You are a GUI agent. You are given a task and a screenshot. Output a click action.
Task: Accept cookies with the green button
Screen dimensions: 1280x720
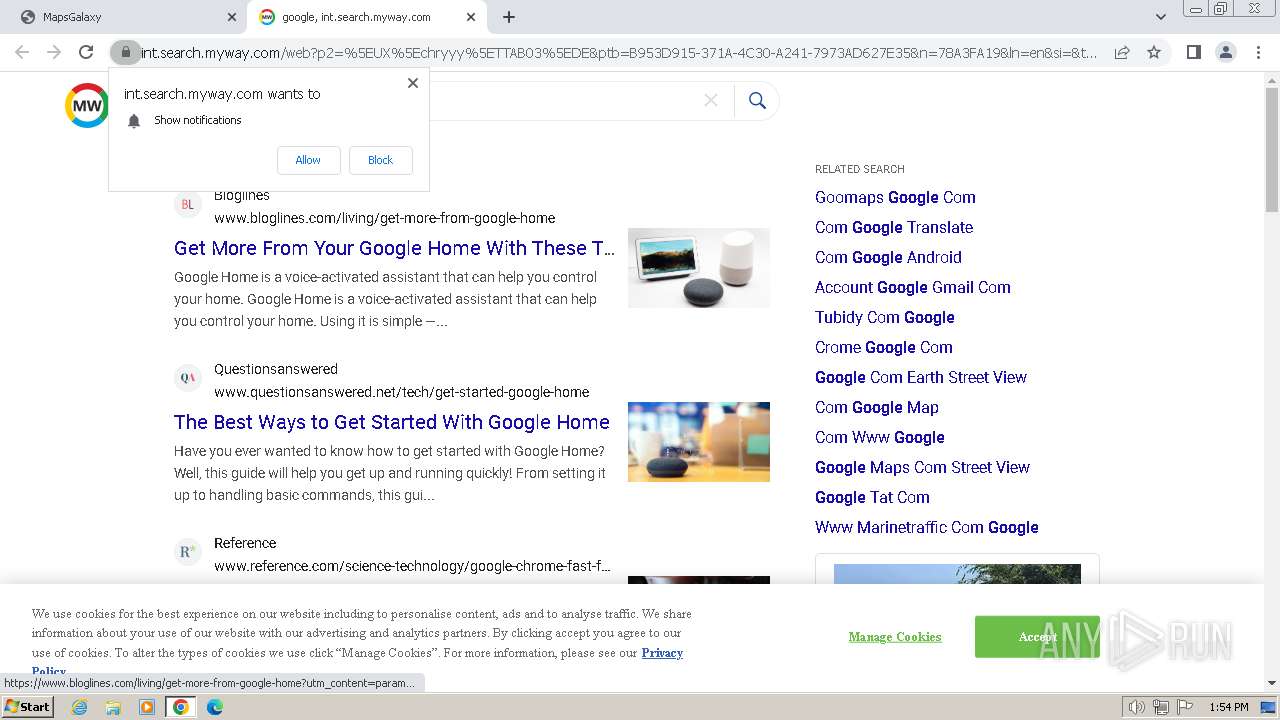click(x=1037, y=637)
